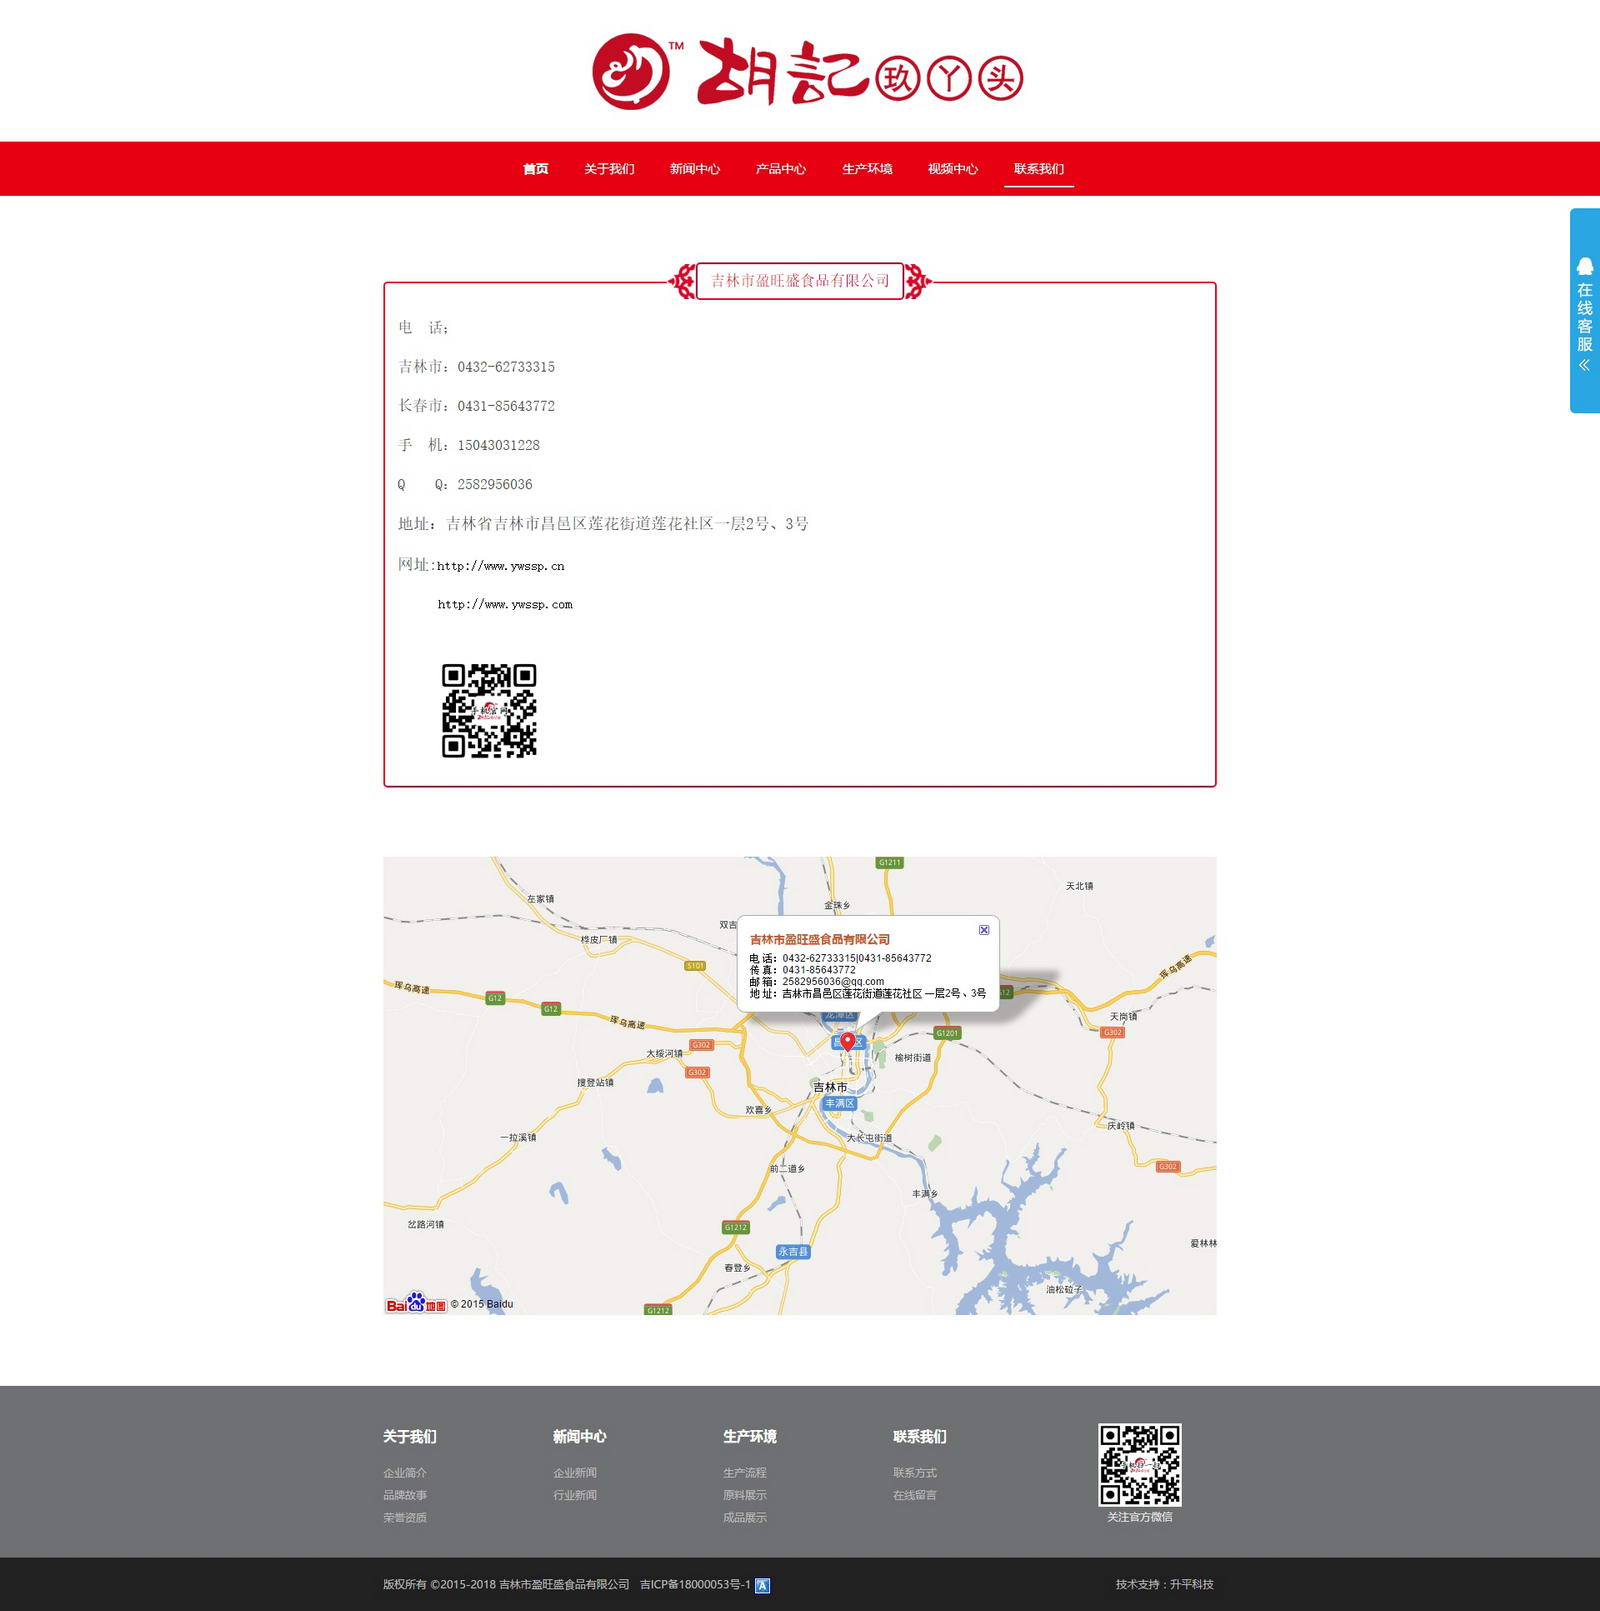Open 生产环境 in the navigation bar
Screen dimensions: 1600x1611
[867, 169]
